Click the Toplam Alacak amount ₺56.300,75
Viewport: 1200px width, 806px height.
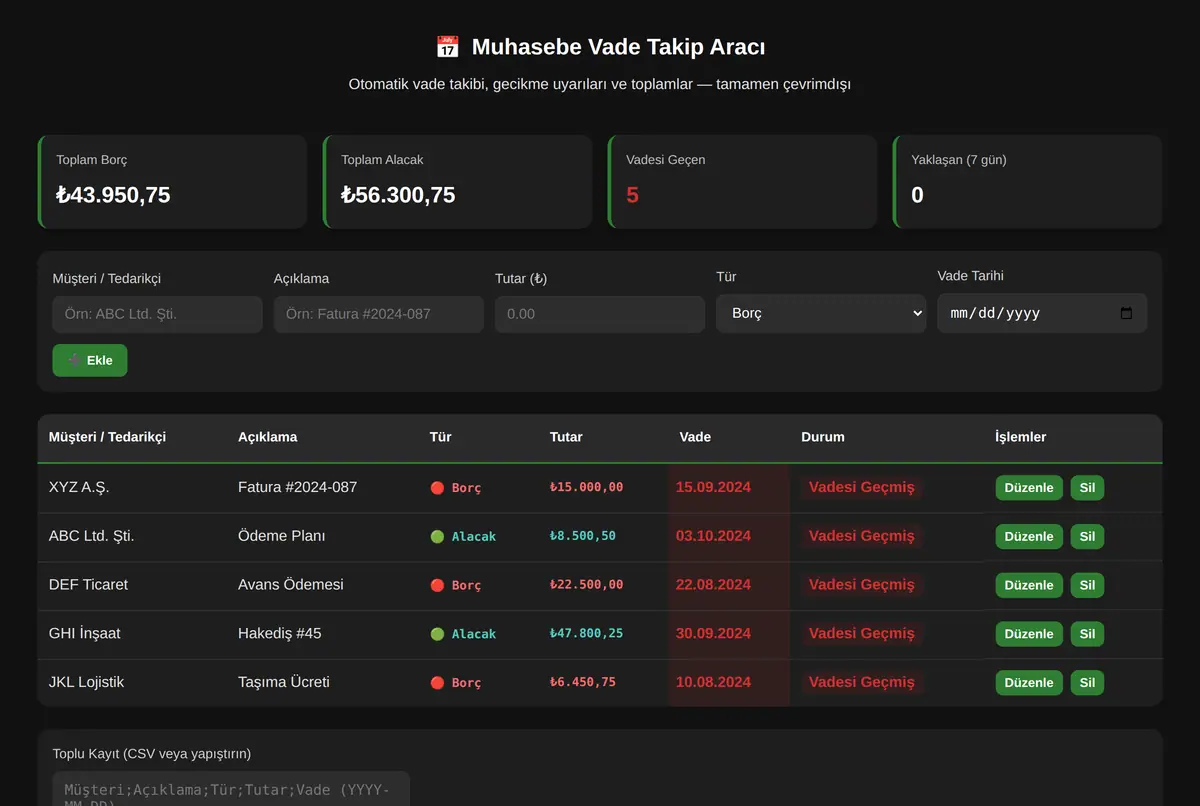pyautogui.click(x=398, y=195)
